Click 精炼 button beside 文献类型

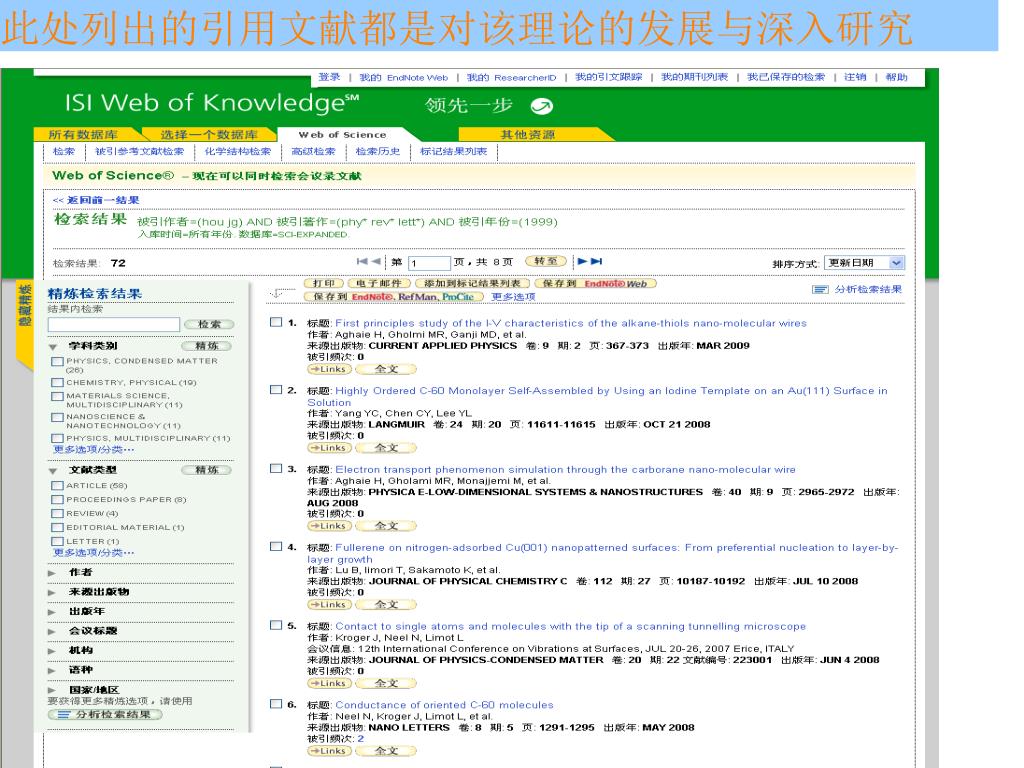tap(206, 470)
